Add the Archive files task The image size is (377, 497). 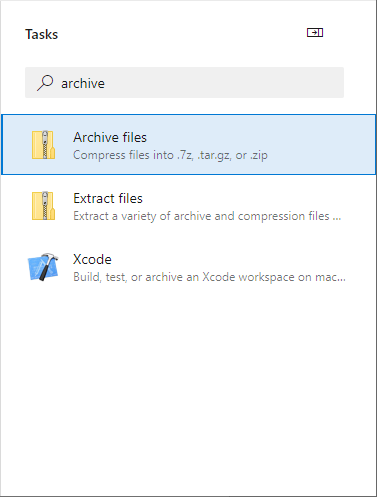[x=188, y=145]
